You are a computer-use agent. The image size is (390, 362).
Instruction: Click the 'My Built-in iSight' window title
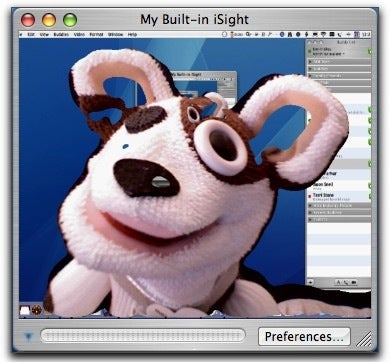point(194,19)
